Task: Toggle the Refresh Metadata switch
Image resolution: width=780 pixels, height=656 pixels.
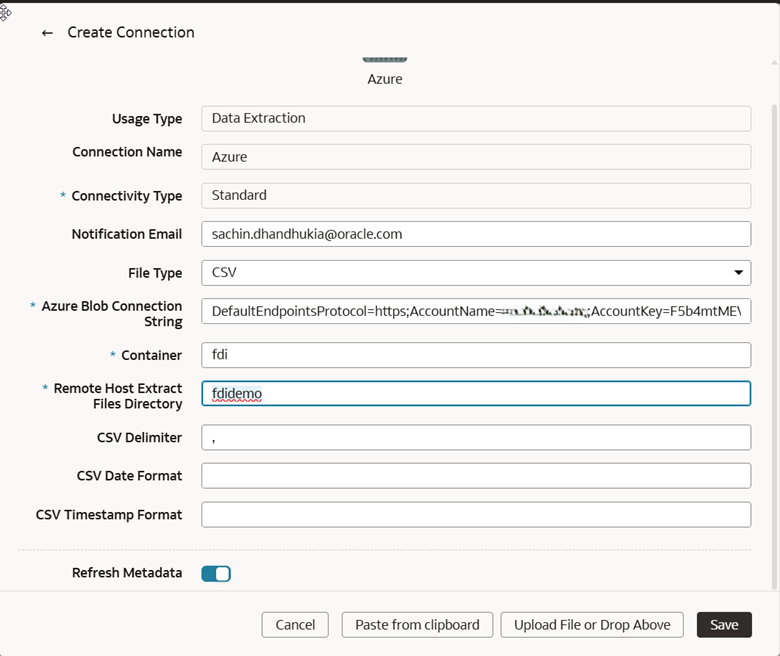Action: (216, 573)
